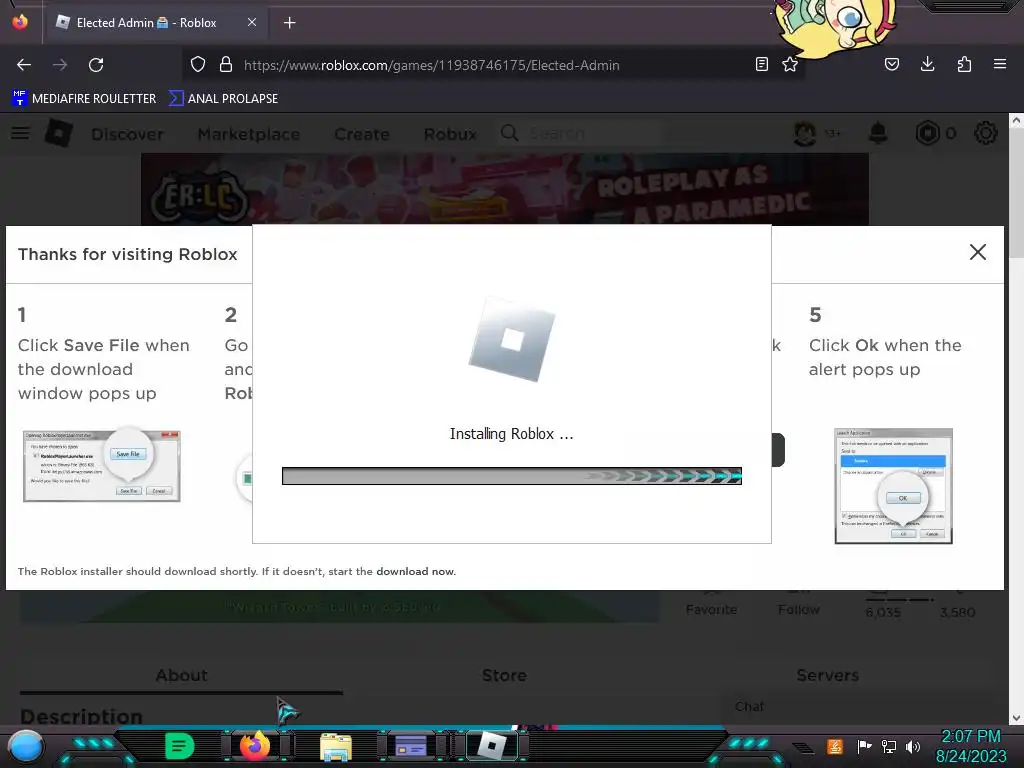Click the Roblox search field
The height and width of the screenshot is (768, 1024).
581,134
